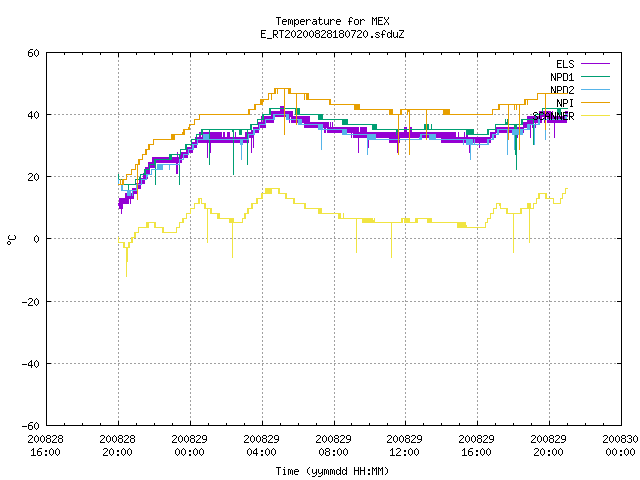
Task: Click the x-axis tick 200828 16:00
Action: click(x=46, y=446)
